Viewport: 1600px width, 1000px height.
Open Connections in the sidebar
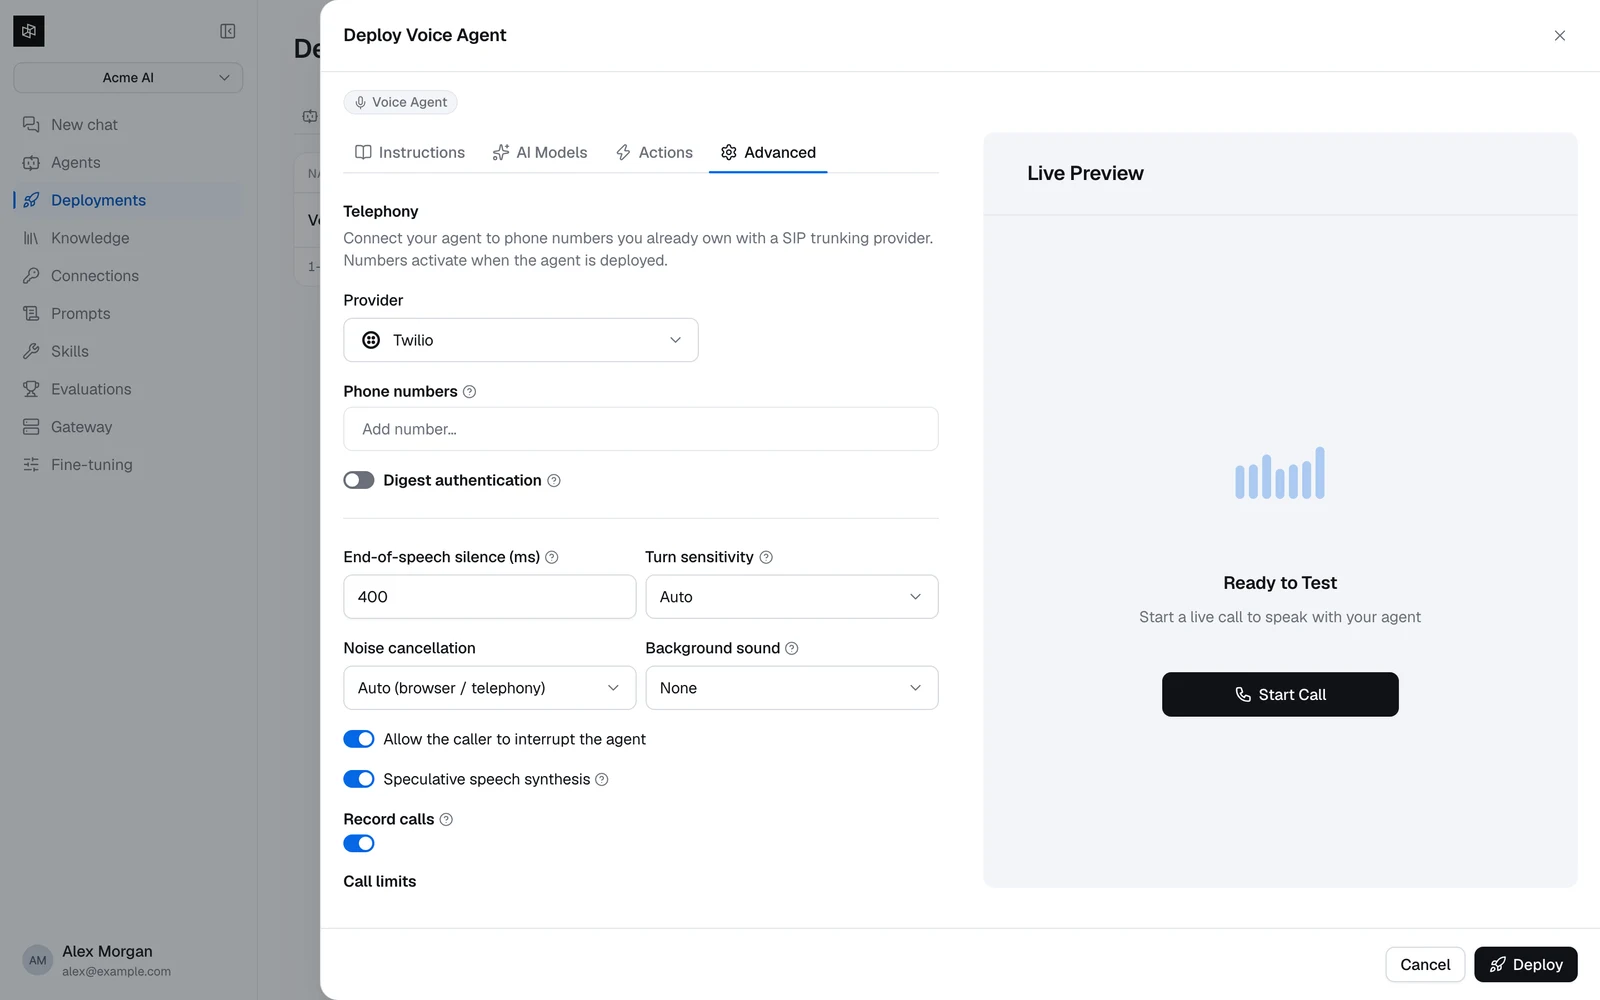(128, 276)
